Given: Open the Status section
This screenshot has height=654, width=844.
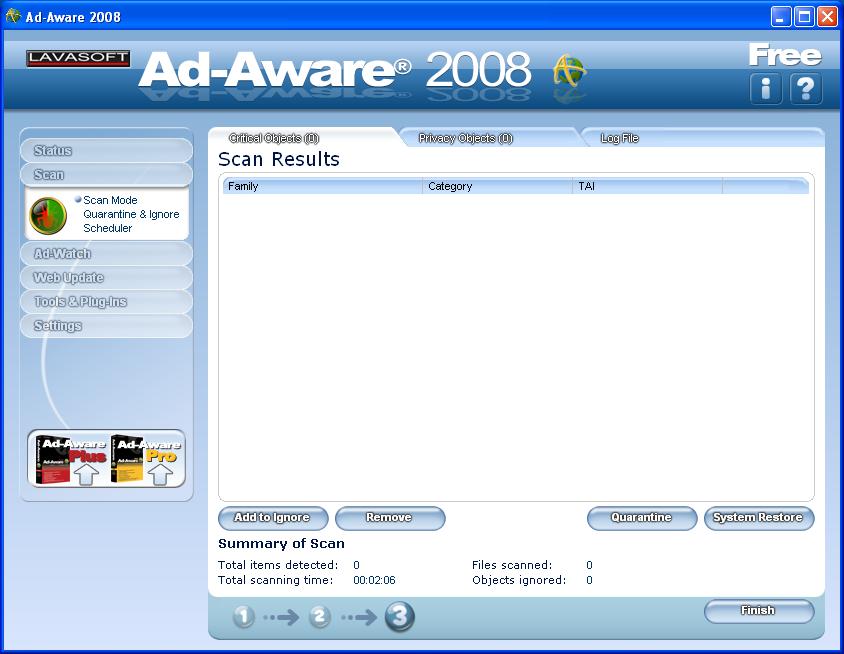Looking at the screenshot, I should click(107, 151).
